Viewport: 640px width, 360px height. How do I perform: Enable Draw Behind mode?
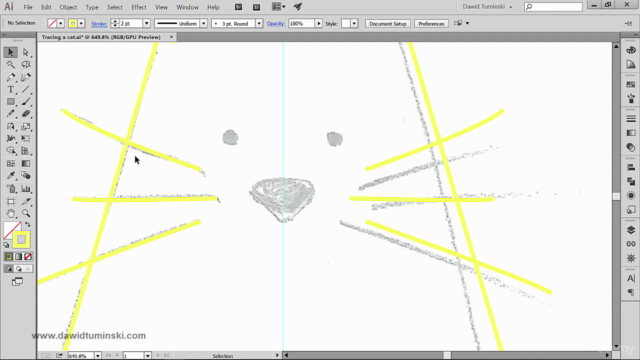point(18,269)
